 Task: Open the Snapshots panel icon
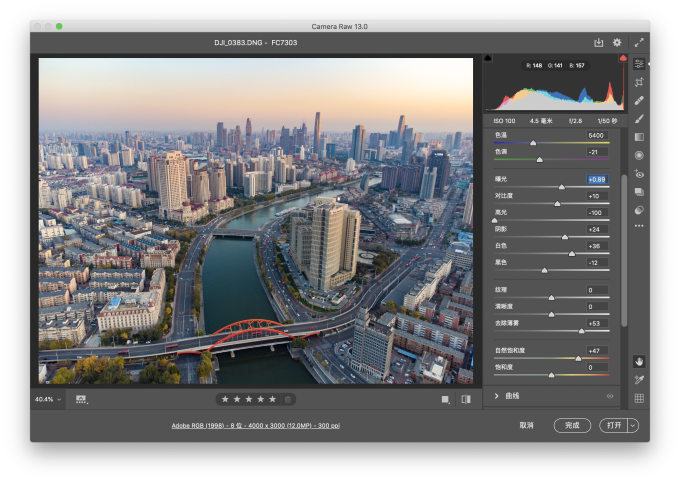point(639,192)
